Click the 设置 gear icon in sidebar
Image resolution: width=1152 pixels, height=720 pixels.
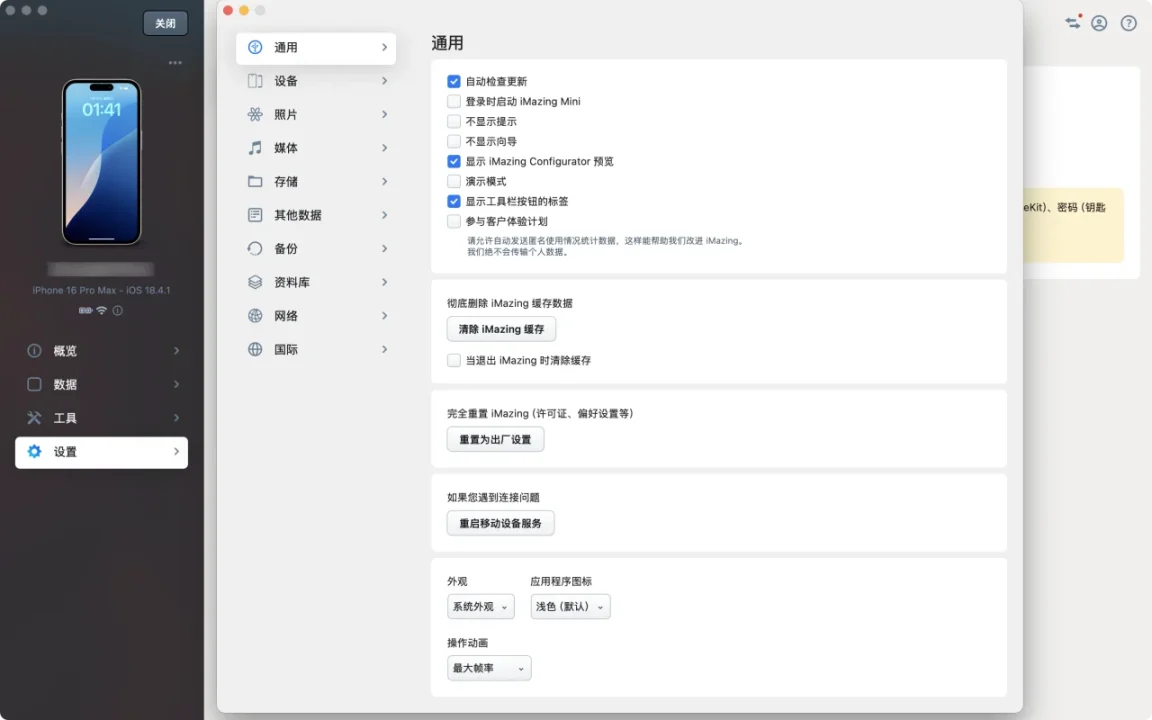click(x=35, y=451)
